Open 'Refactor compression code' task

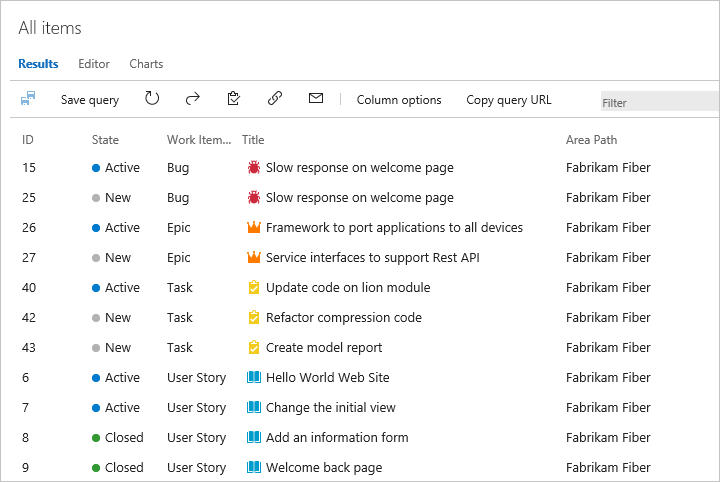point(343,318)
